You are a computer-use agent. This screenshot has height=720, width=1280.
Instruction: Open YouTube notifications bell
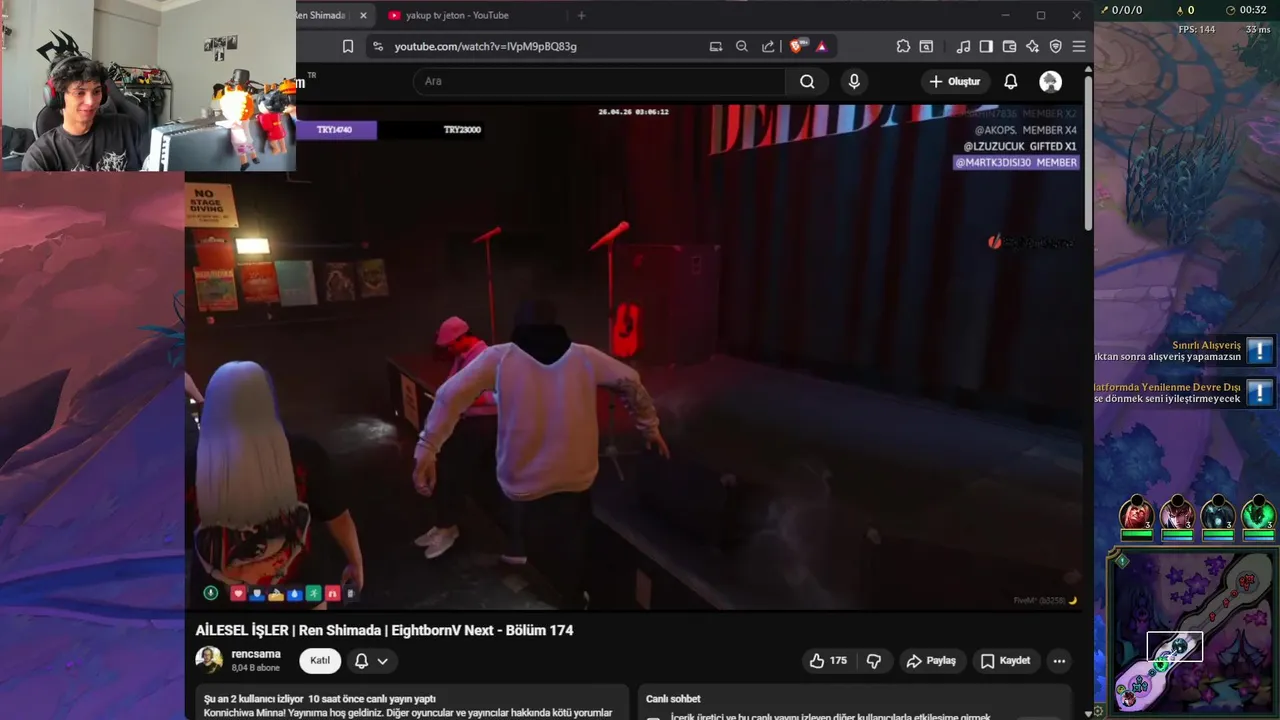(1011, 81)
